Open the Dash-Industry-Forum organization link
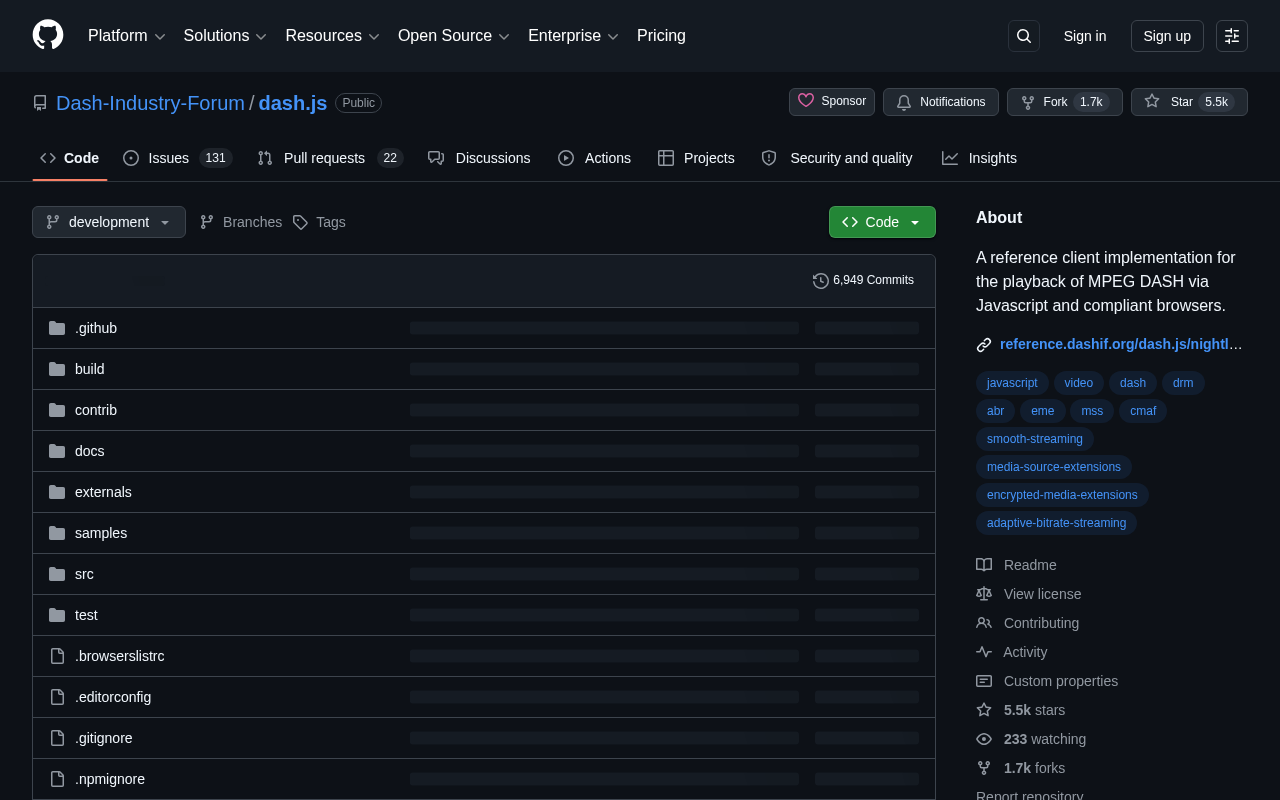 pos(150,103)
